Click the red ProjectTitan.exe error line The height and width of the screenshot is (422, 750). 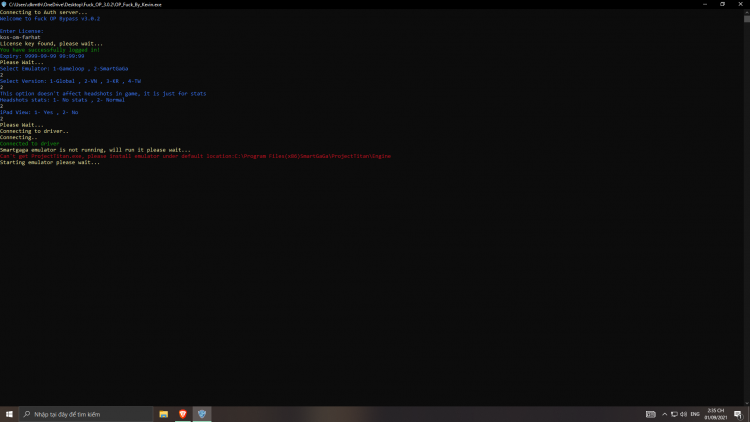point(195,156)
